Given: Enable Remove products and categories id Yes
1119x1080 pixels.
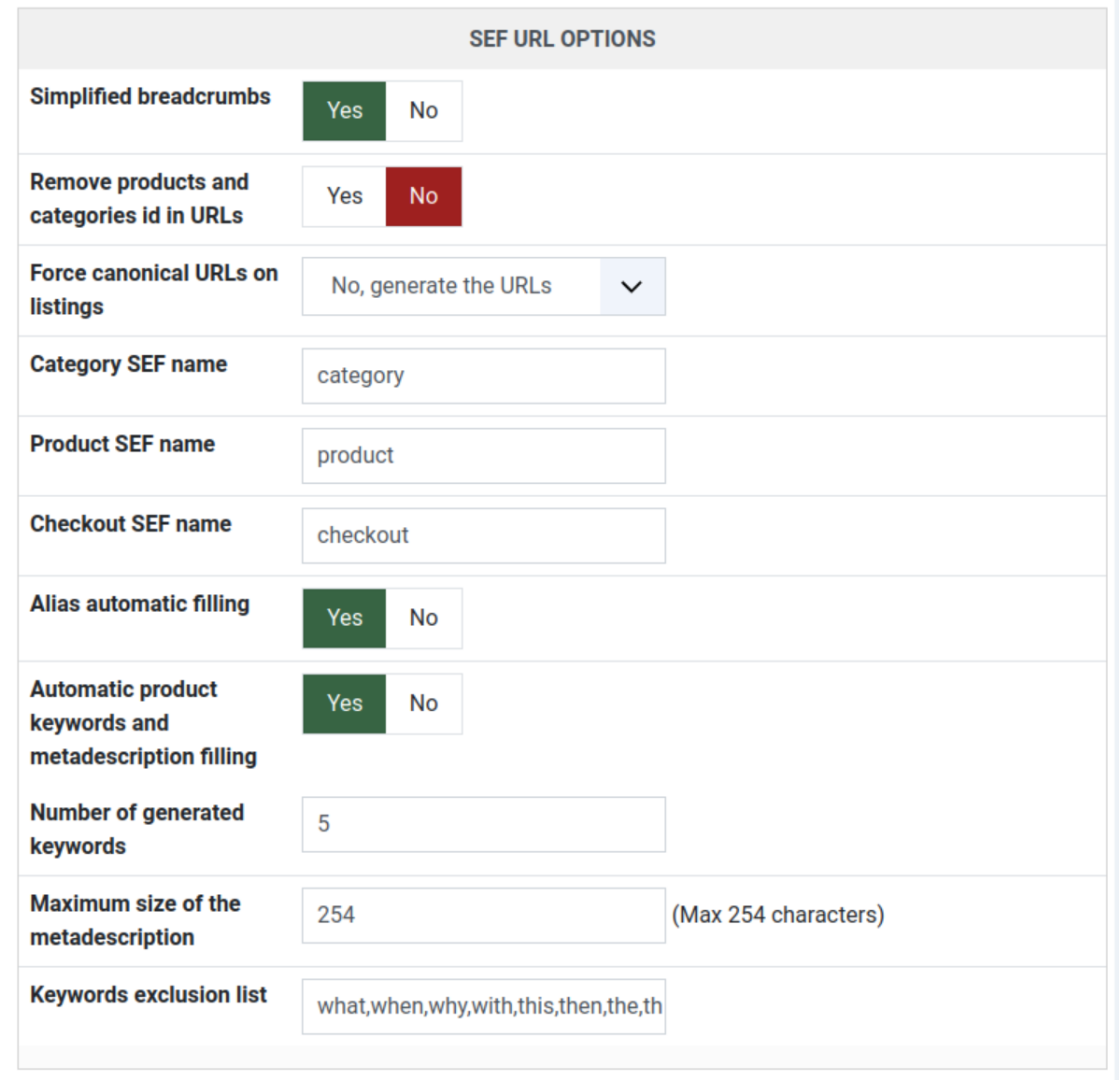Looking at the screenshot, I should click(344, 196).
